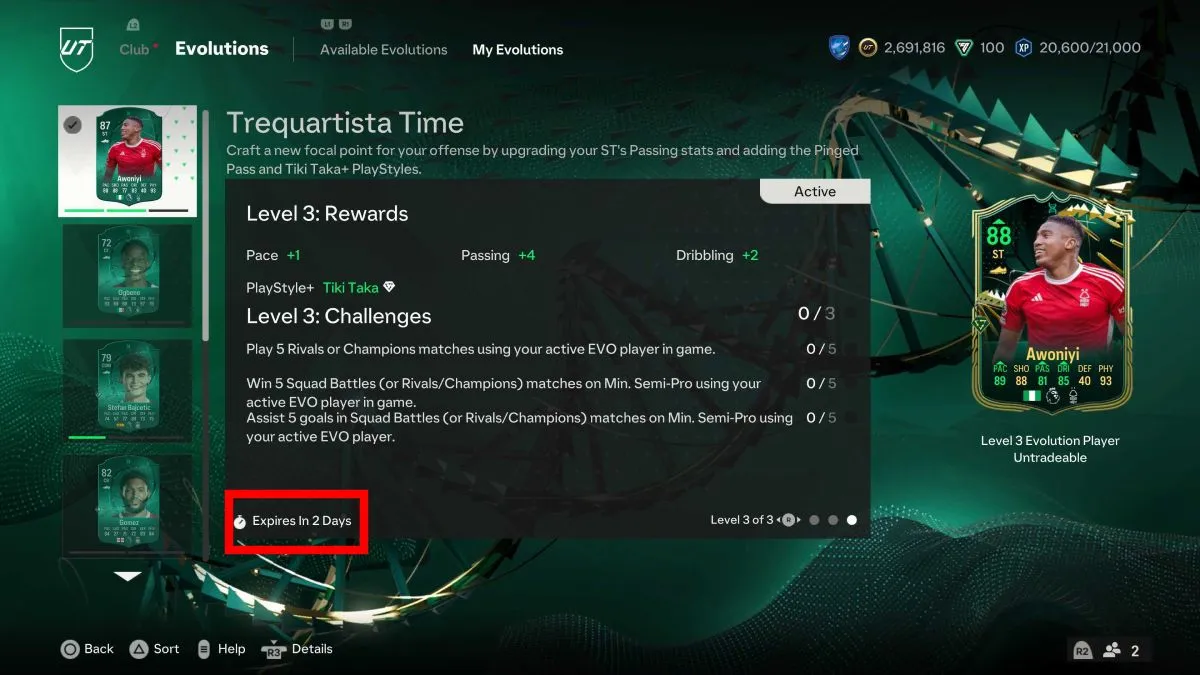Click the Back button
Screen dimensions: 1200x675
click(x=87, y=649)
